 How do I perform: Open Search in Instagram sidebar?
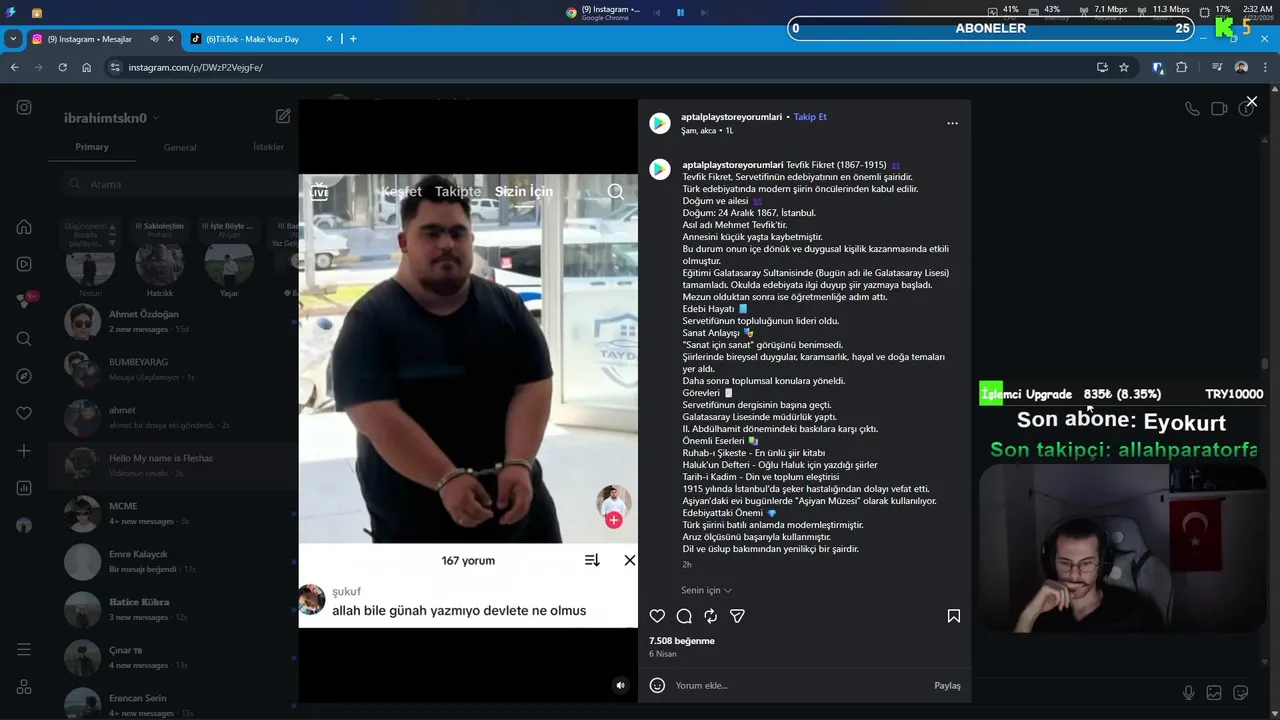coord(24,339)
